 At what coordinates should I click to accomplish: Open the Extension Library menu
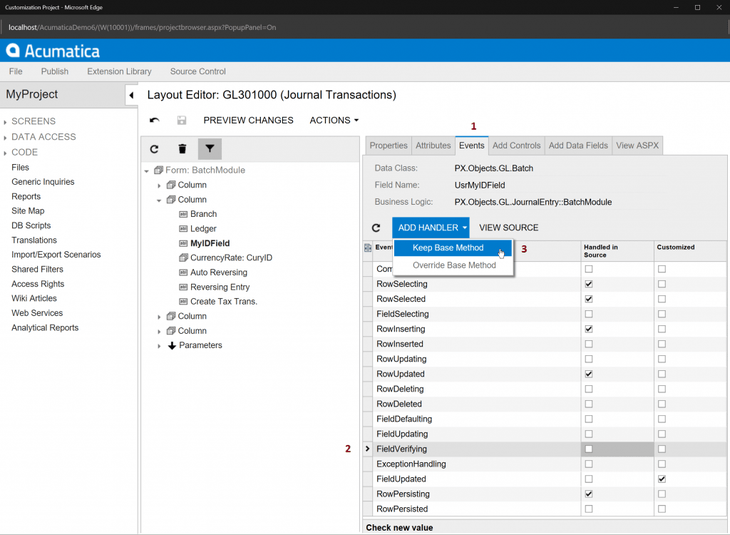coord(119,71)
